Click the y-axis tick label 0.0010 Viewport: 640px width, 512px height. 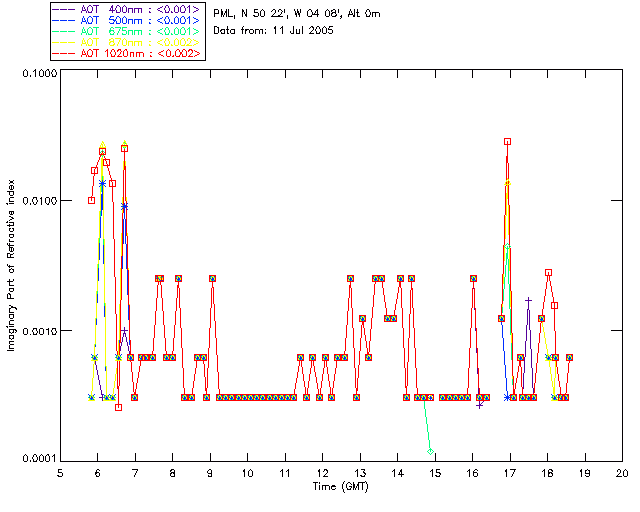tap(40, 331)
